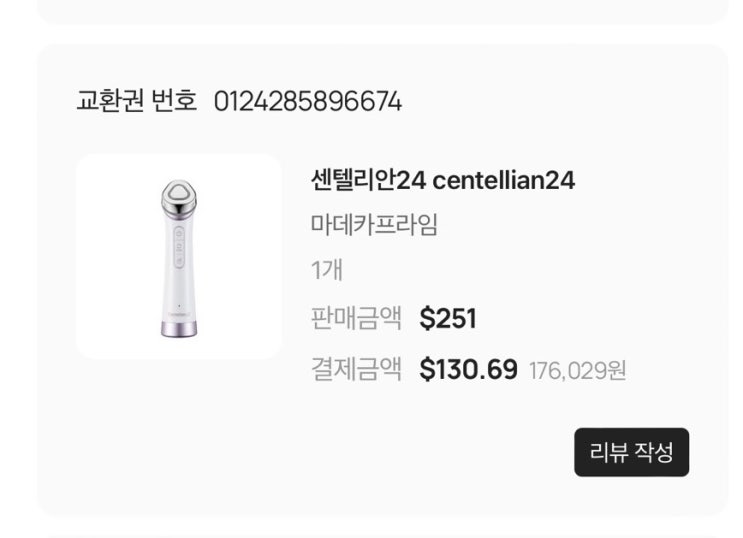The height and width of the screenshot is (538, 743).
Task: Click voucher number 0124285896674
Action: pos(308,101)
